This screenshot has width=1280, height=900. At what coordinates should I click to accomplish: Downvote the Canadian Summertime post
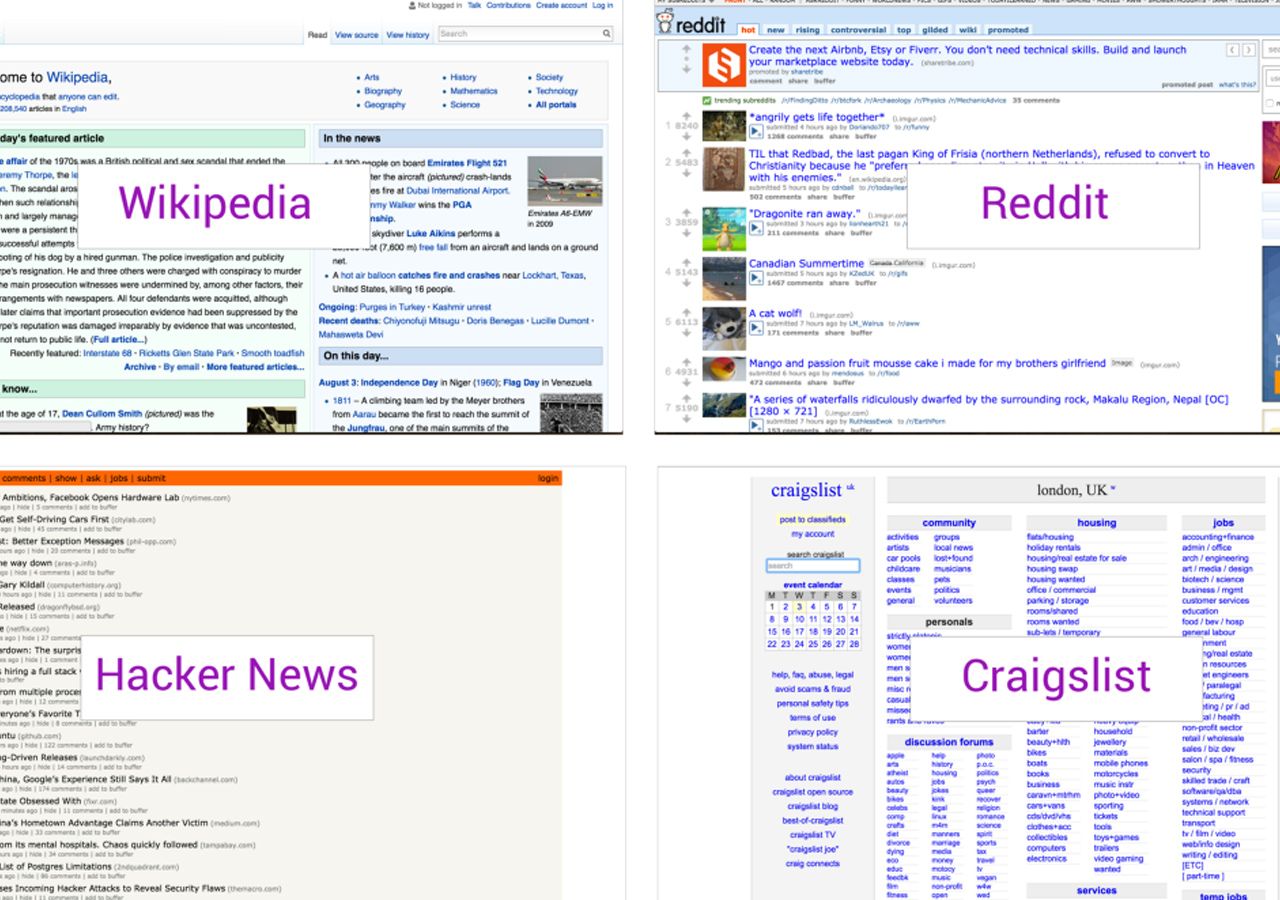[686, 281]
